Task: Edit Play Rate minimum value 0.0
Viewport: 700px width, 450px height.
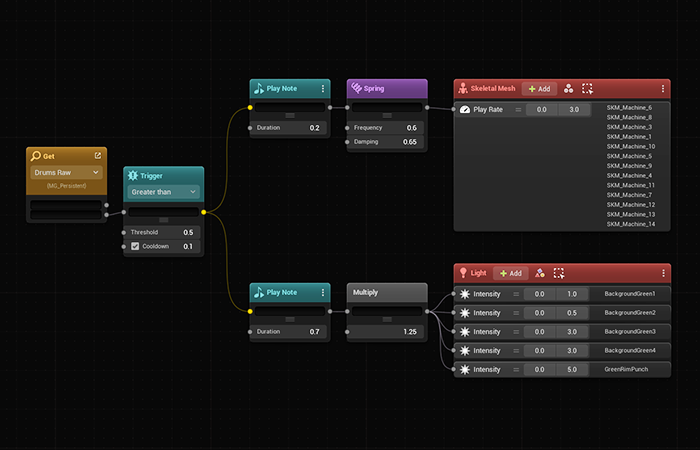Action: click(x=542, y=109)
